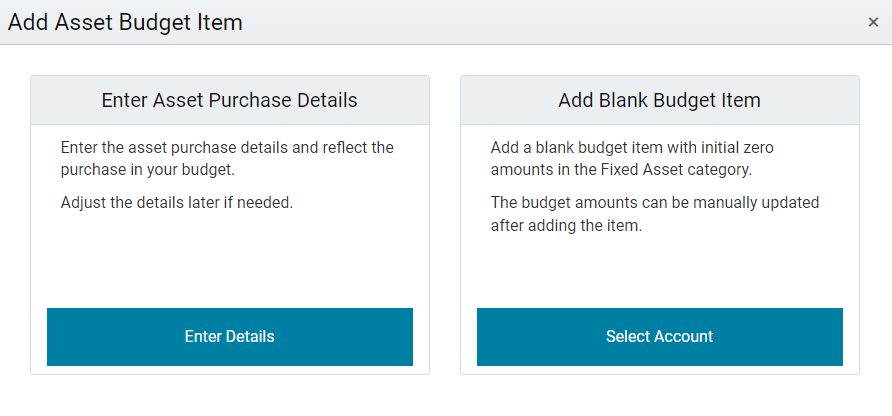Screen dimensions: 892x416
Task: Click the Add Asset Budget Item dialog title
Action: (x=125, y=22)
